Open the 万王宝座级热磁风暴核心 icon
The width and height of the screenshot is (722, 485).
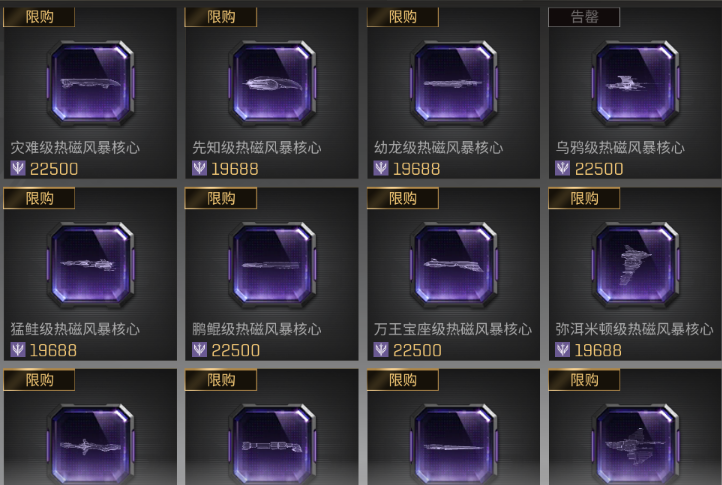tap(454, 265)
